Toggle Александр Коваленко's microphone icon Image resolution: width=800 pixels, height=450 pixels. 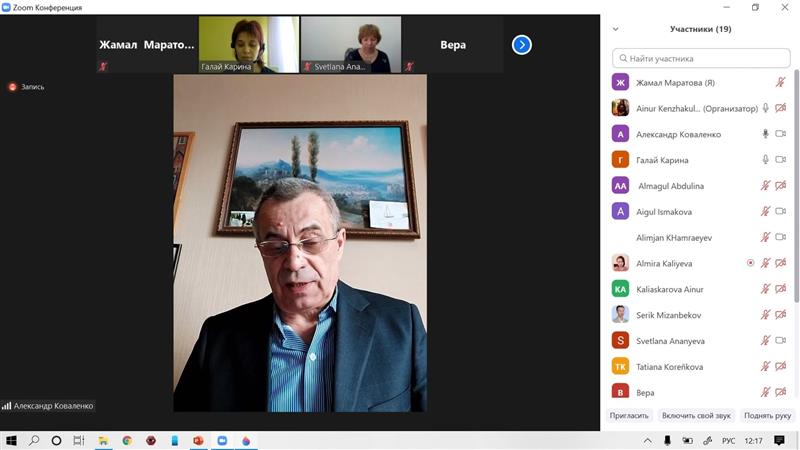click(766, 134)
